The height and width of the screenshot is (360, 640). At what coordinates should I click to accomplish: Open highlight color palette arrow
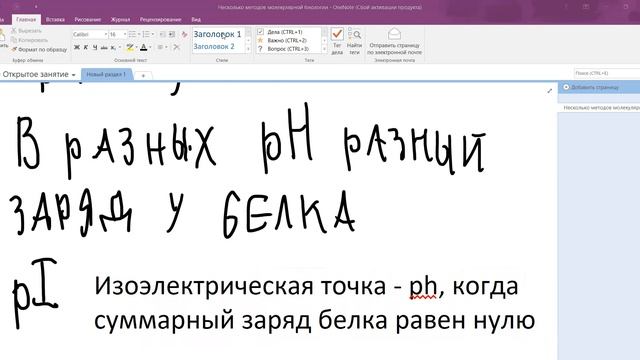point(136,47)
